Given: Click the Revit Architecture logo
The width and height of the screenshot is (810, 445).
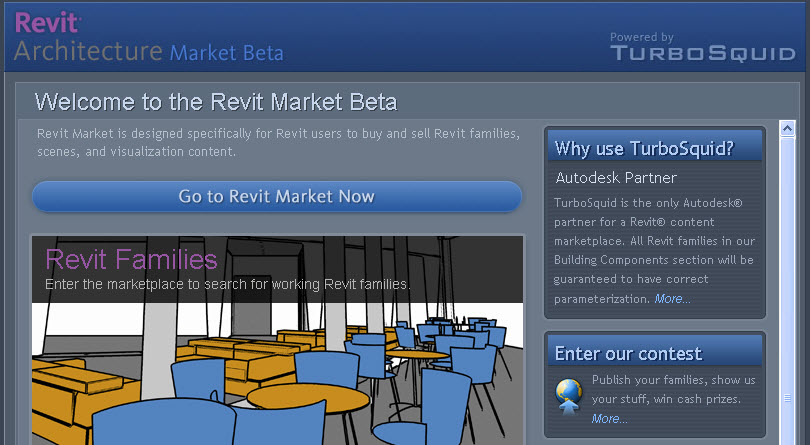Looking at the screenshot, I should (x=88, y=37).
